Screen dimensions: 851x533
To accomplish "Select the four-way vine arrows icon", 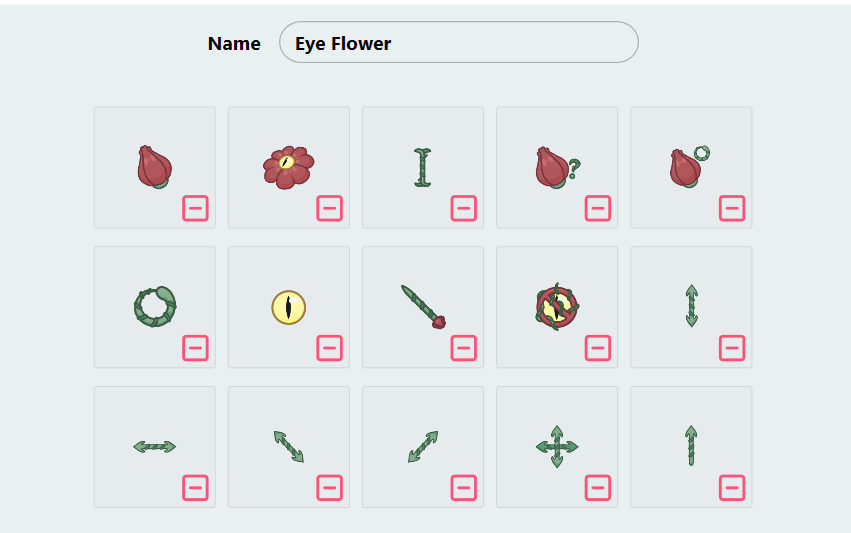I will coord(556,446).
